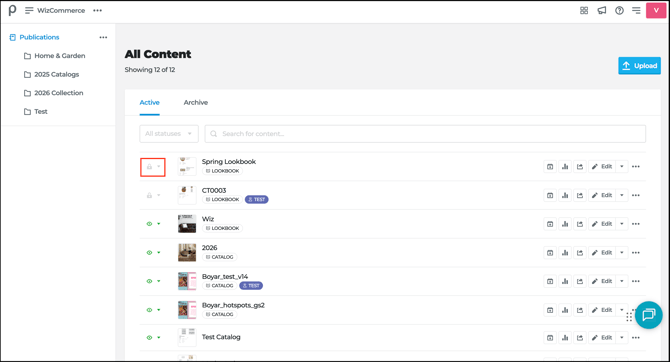Open Publications options ellipsis in sidebar
The image size is (670, 362).
(103, 37)
